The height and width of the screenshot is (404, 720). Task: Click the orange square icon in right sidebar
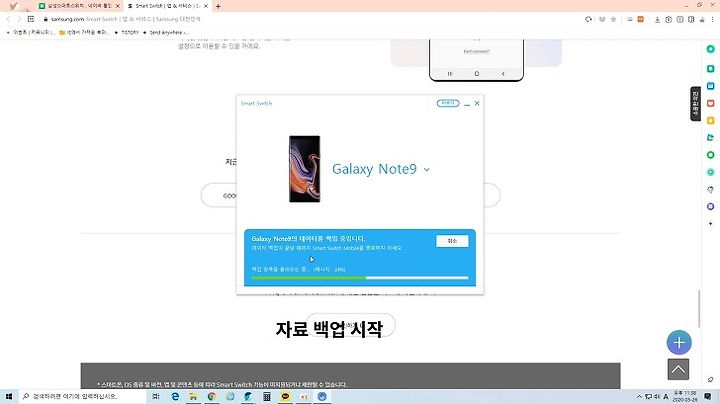pos(710,103)
